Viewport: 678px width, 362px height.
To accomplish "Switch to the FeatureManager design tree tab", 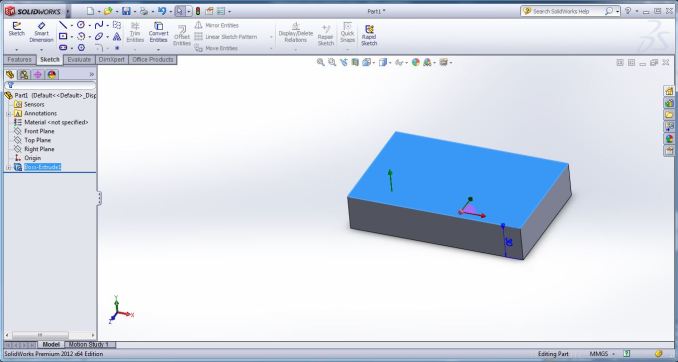I will click(x=10, y=74).
